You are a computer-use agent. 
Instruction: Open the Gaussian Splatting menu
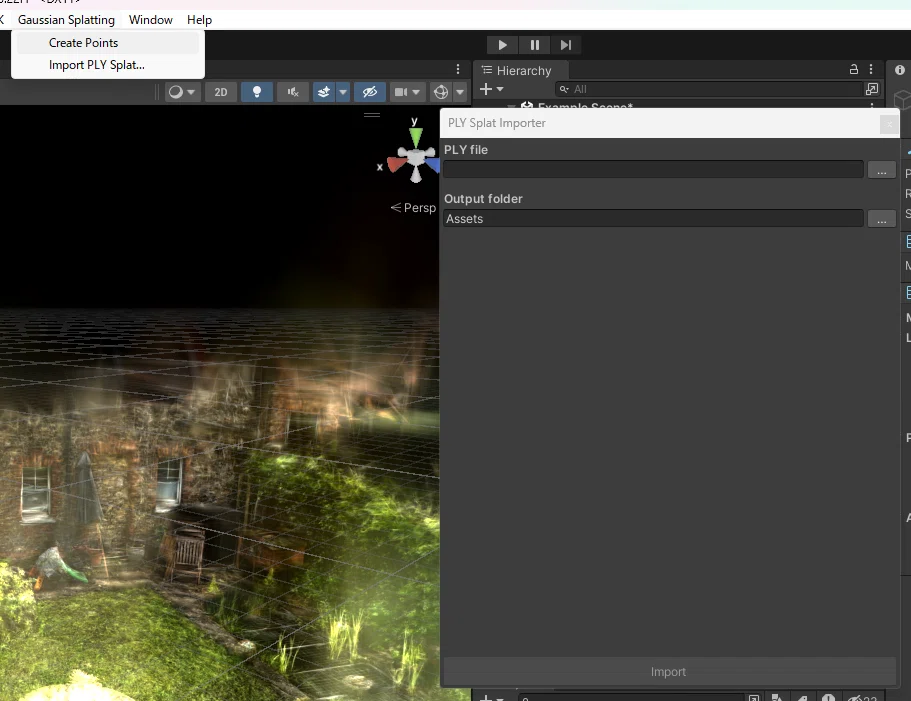coord(66,20)
